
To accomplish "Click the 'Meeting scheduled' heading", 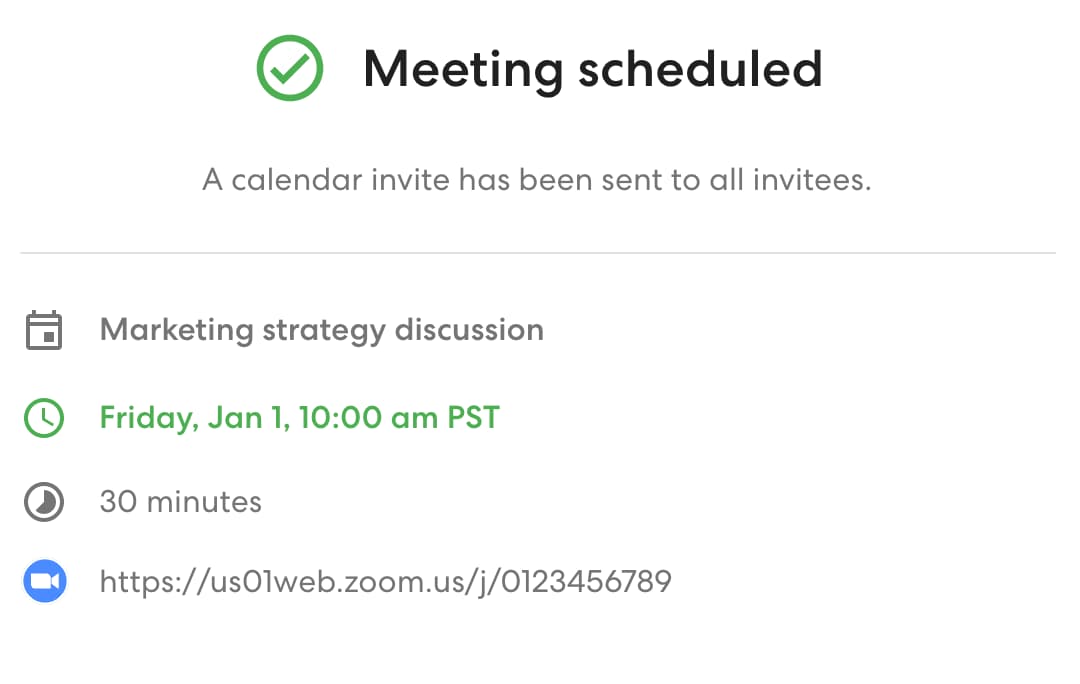I will pyautogui.click(x=593, y=70).
